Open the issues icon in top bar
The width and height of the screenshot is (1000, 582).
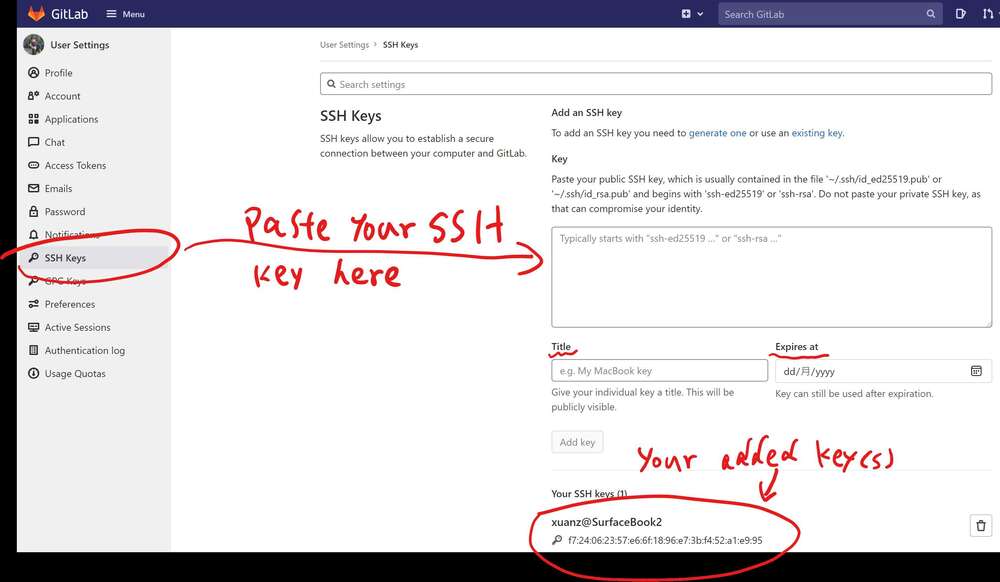[x=960, y=13]
